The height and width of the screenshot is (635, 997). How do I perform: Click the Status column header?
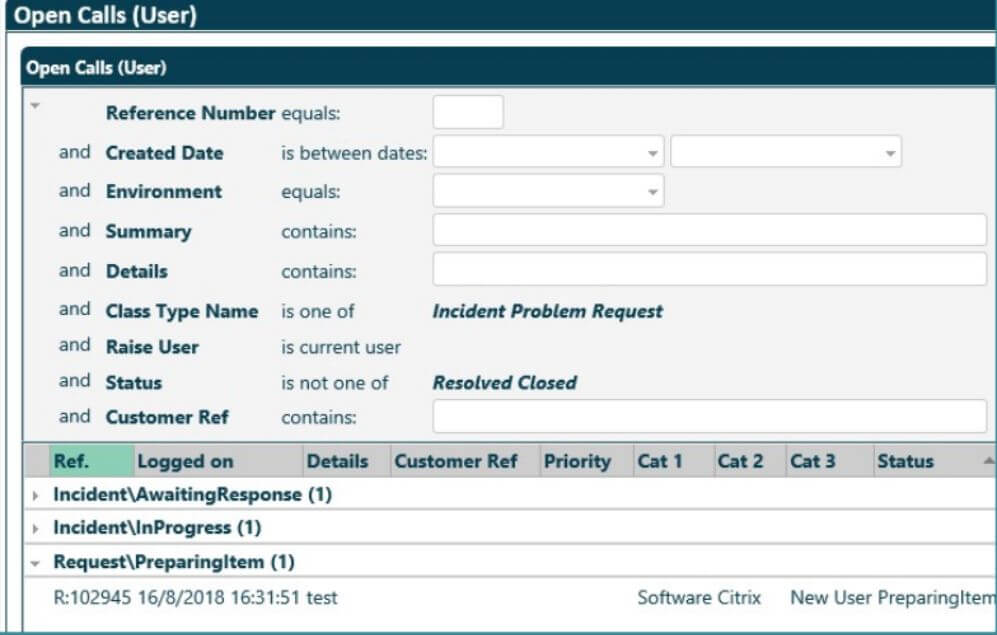(x=907, y=461)
